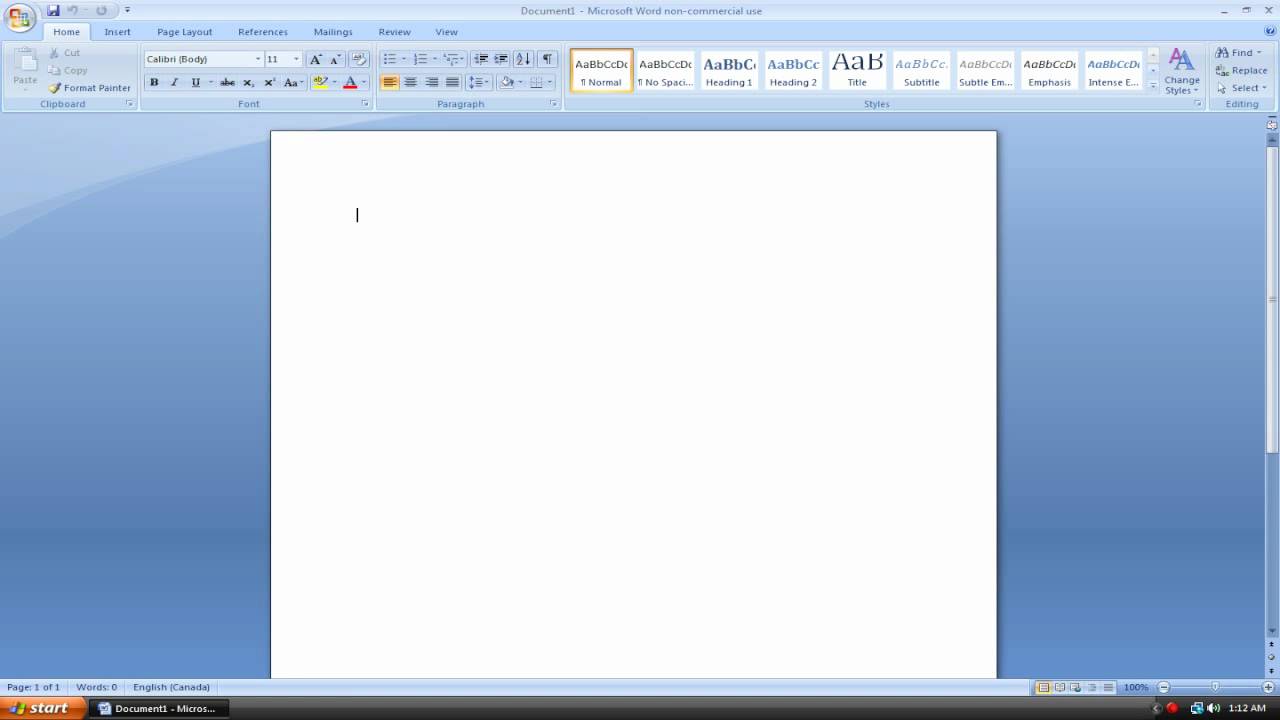Grow the font size

click(x=316, y=59)
